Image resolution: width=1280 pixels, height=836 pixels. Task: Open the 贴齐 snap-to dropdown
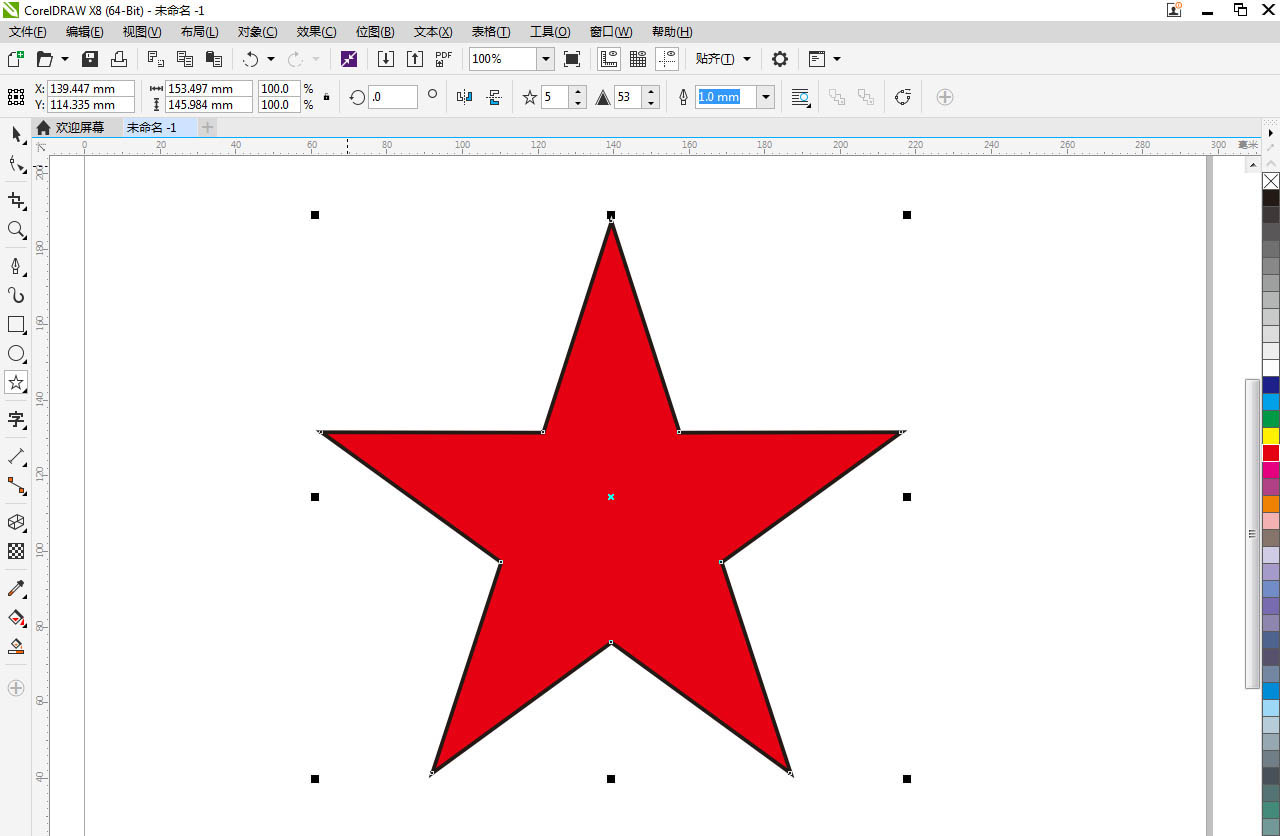pos(723,59)
